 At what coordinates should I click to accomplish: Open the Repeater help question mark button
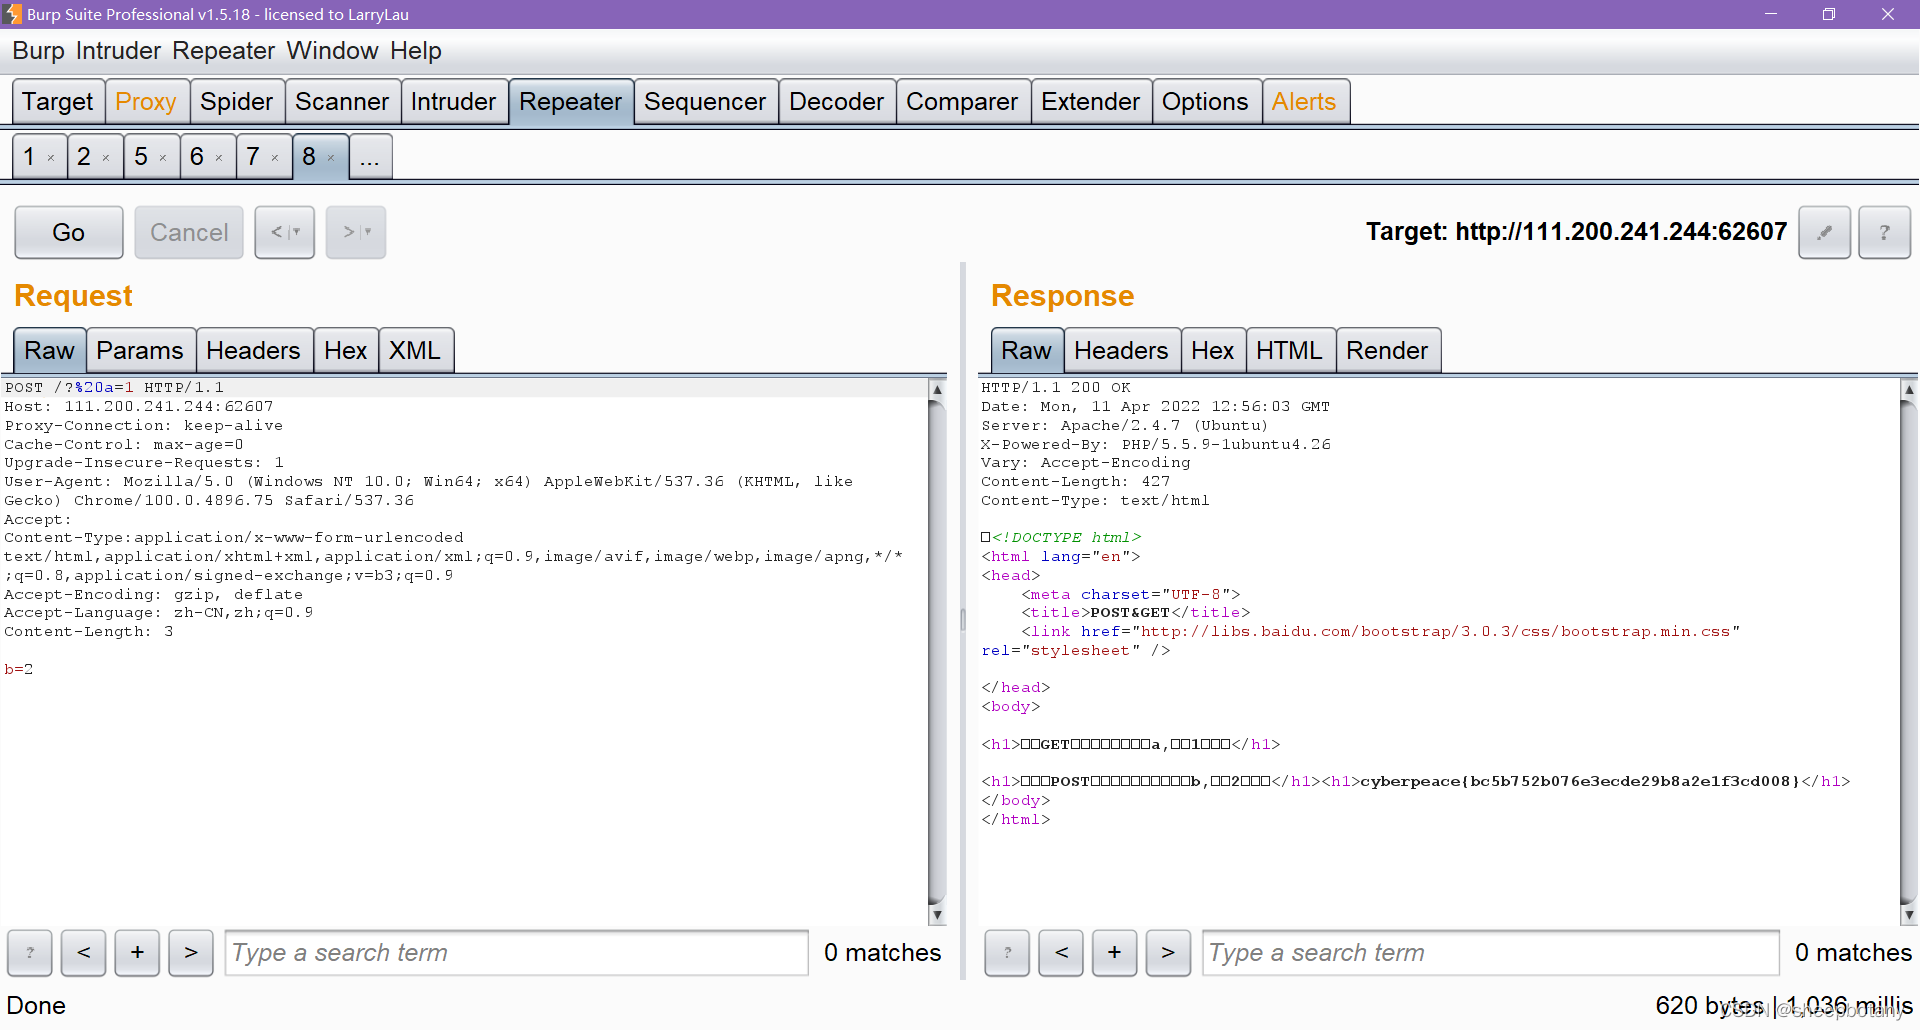1884,232
